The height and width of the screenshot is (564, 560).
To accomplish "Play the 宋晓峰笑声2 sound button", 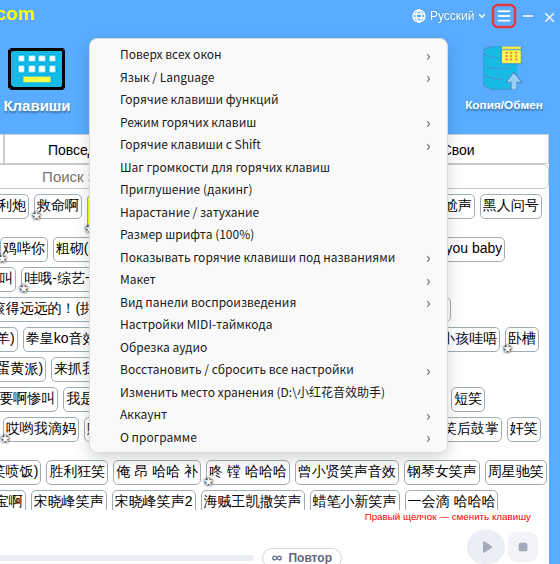I will point(154,500).
